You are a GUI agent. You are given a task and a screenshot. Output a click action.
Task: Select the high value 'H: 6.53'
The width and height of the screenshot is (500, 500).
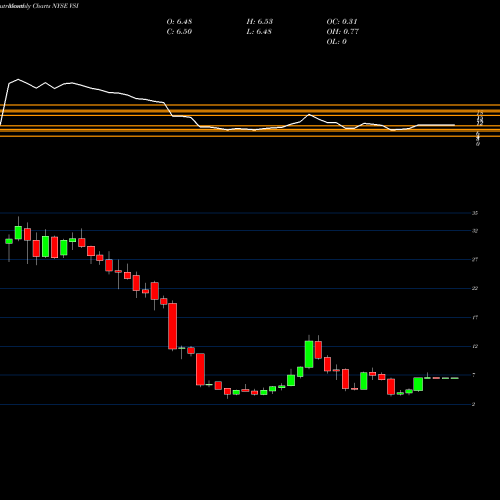pyautogui.click(x=260, y=22)
